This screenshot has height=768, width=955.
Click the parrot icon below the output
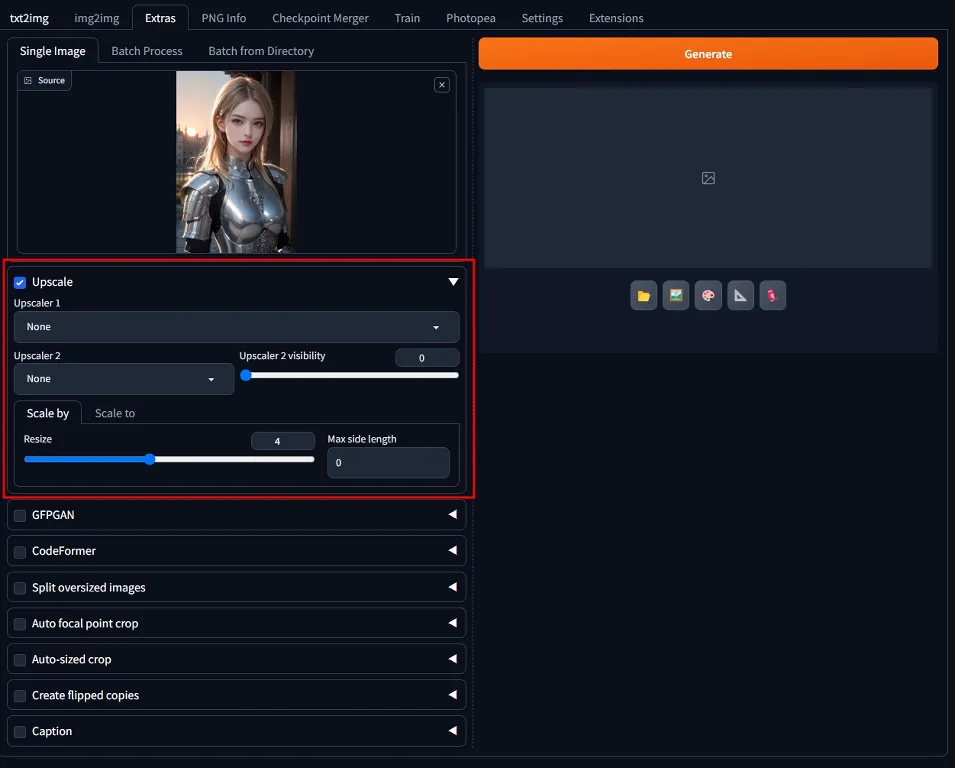click(x=772, y=295)
